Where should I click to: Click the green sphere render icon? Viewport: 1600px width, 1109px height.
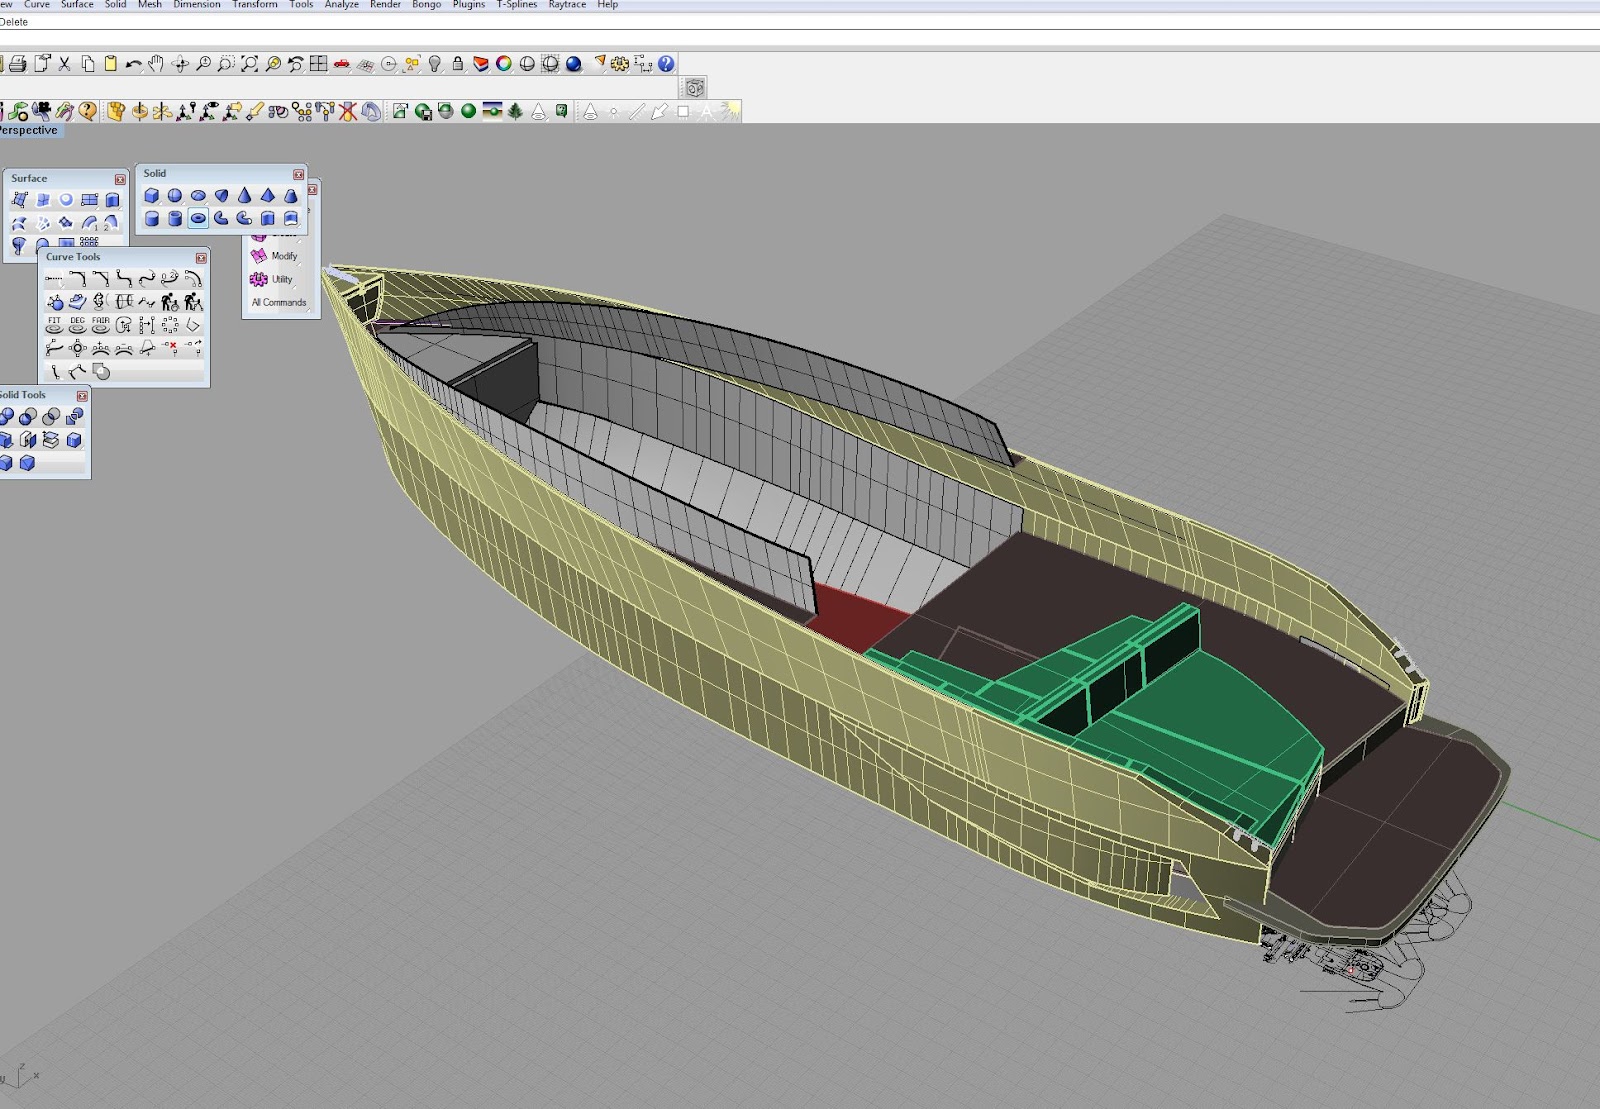pyautogui.click(x=468, y=112)
